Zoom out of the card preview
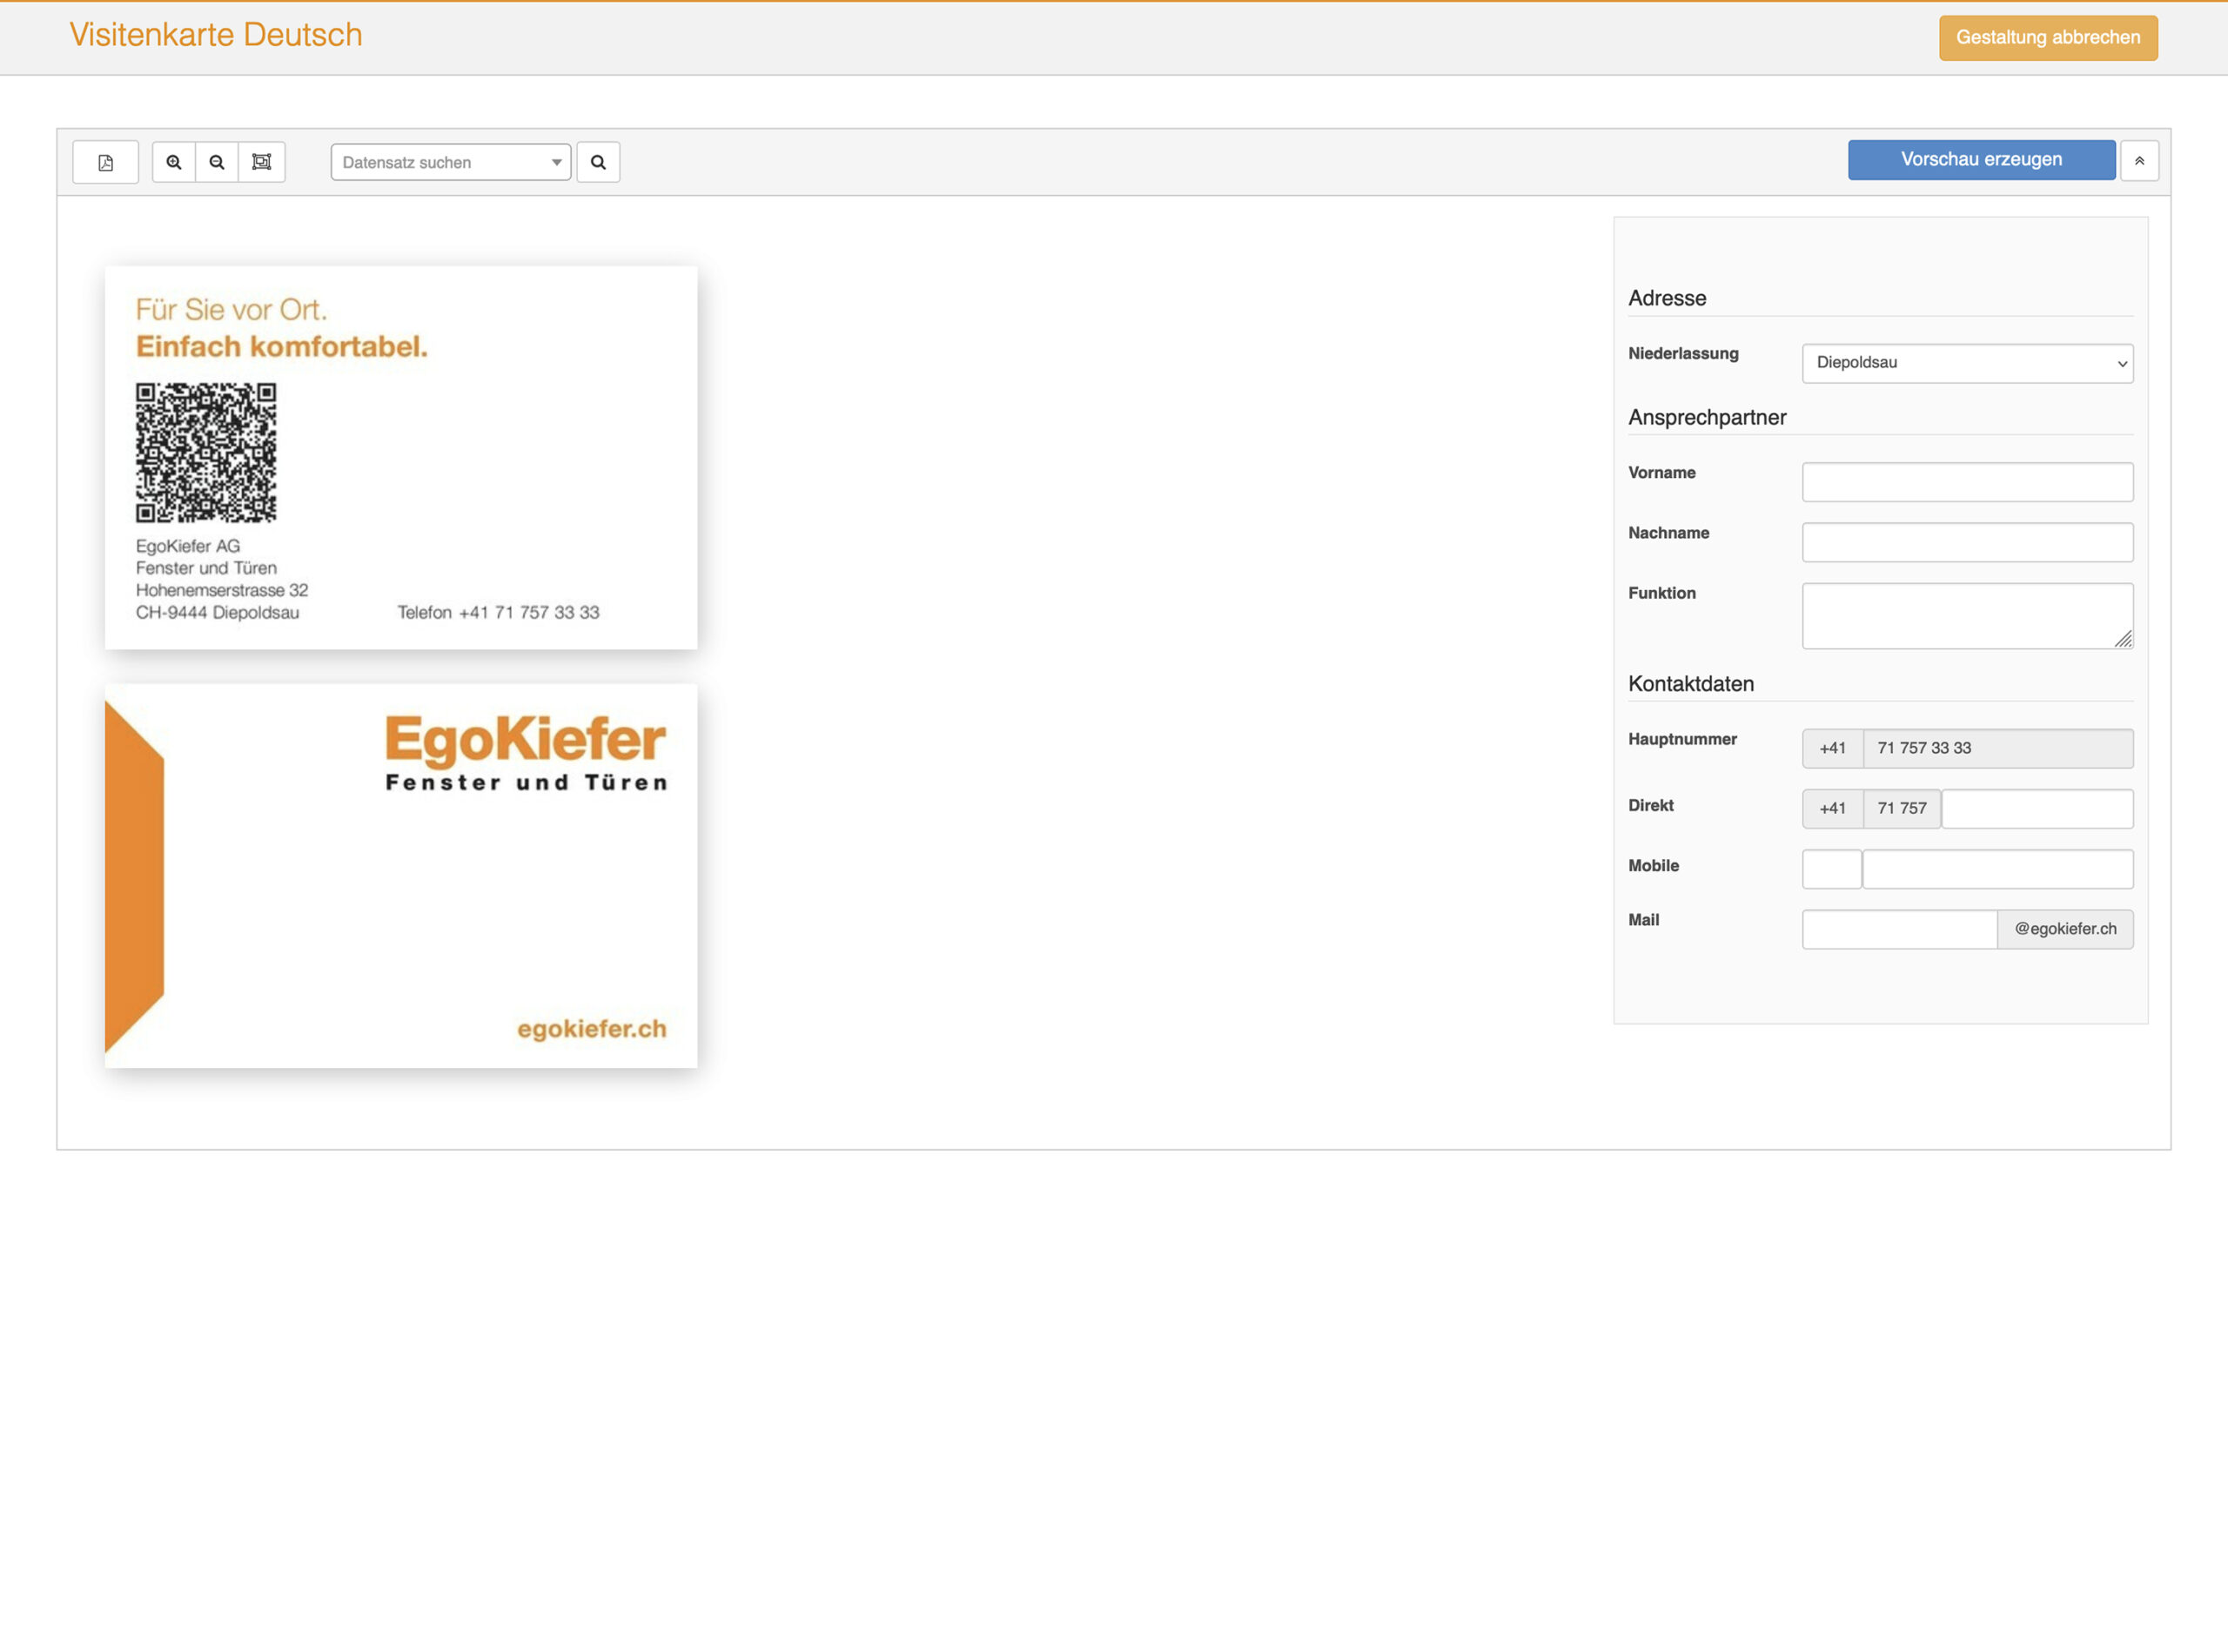2228x1652 pixels. (217, 162)
